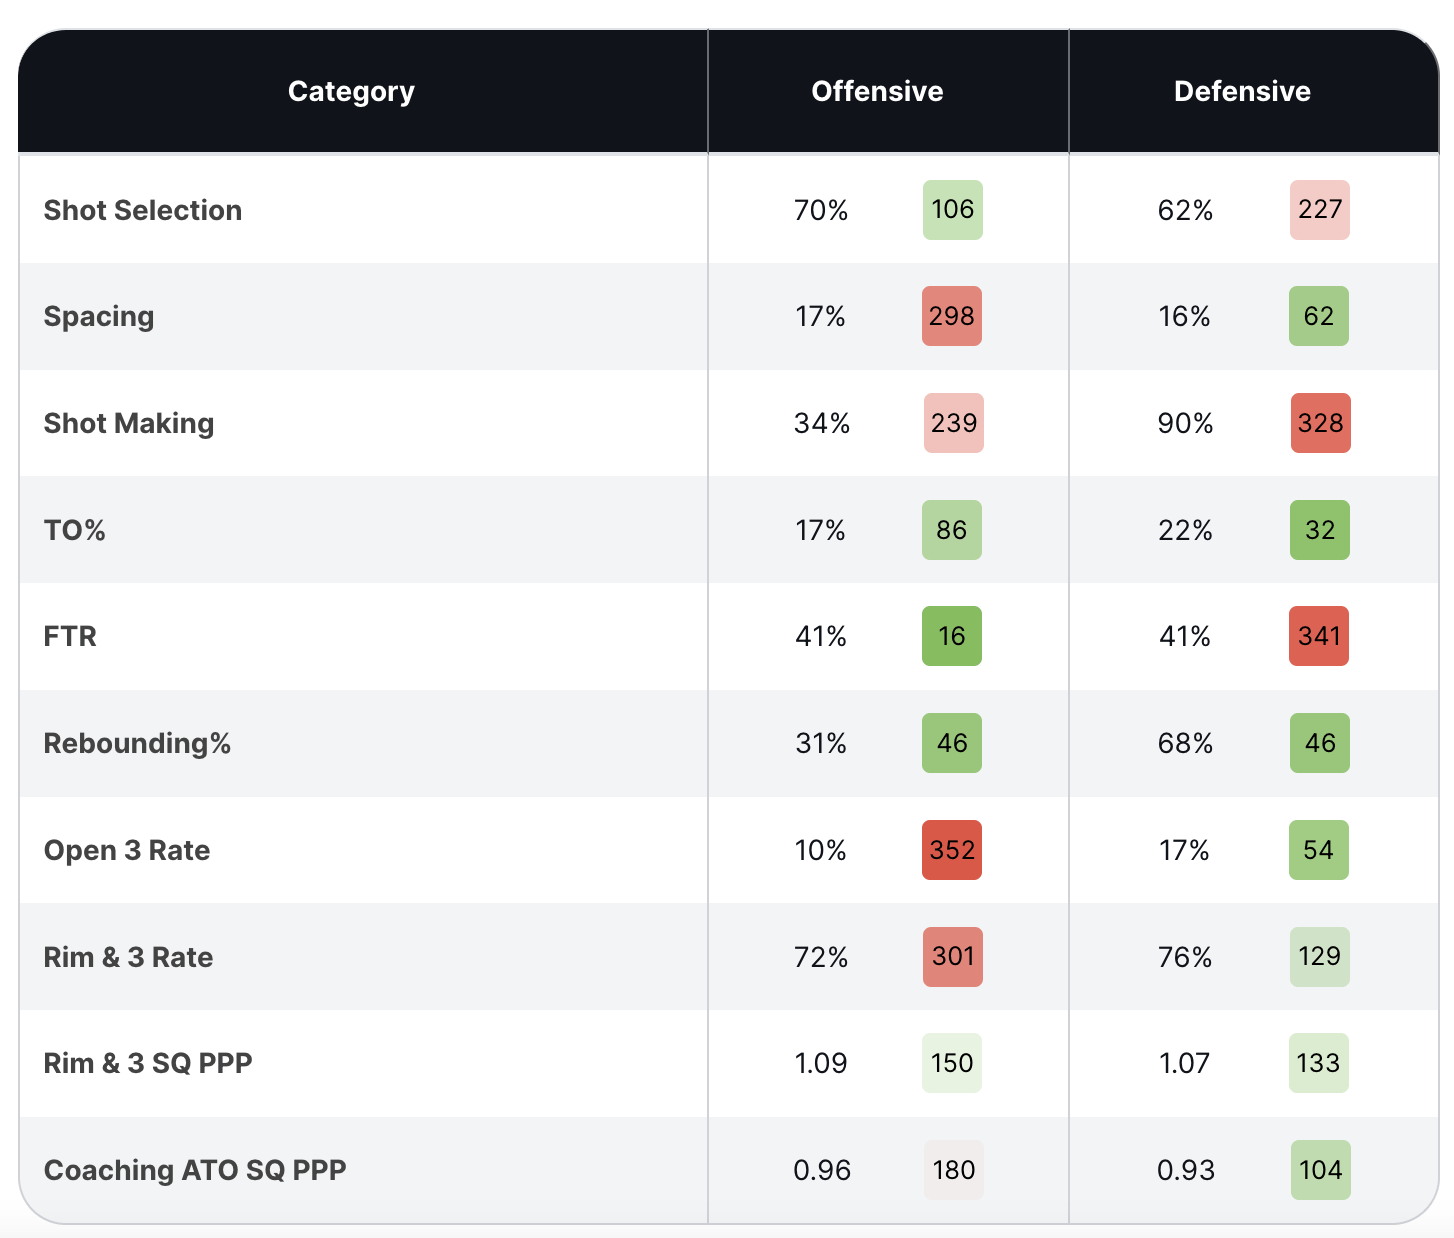Select the Rebounding% row label
This screenshot has height=1238, width=1454.
pos(137,743)
